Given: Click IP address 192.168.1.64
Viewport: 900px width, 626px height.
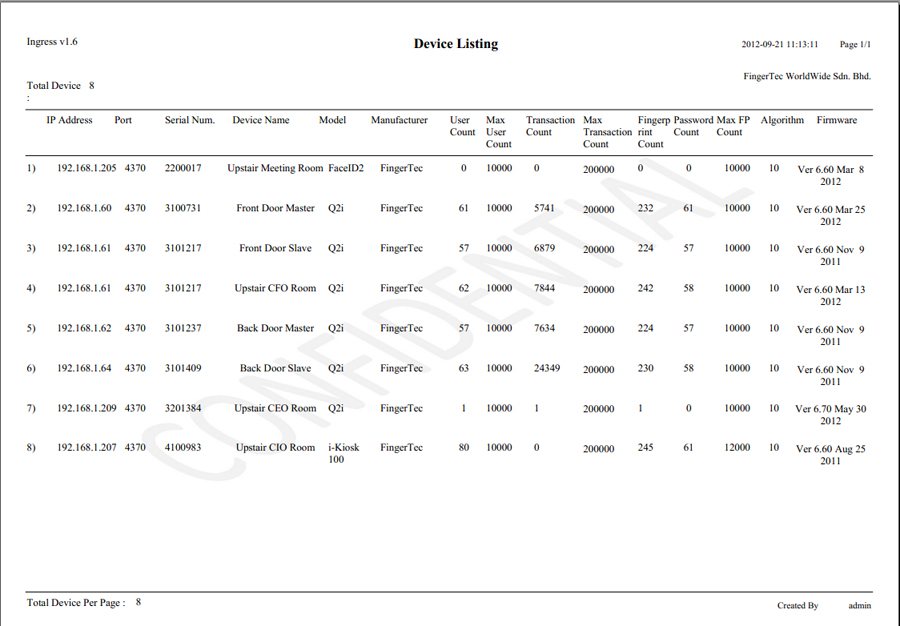Looking at the screenshot, I should (84, 368).
